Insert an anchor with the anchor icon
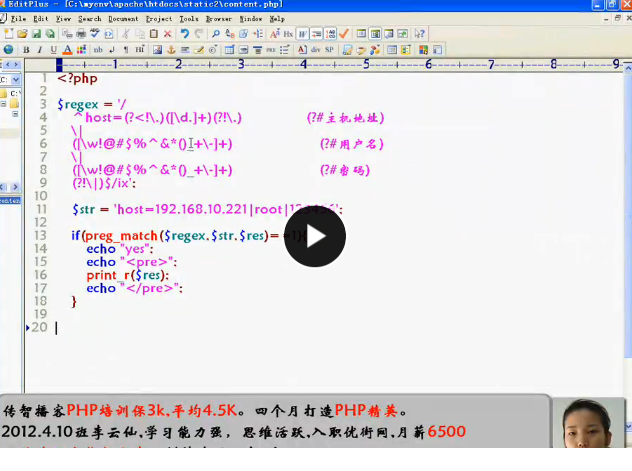 (171, 50)
